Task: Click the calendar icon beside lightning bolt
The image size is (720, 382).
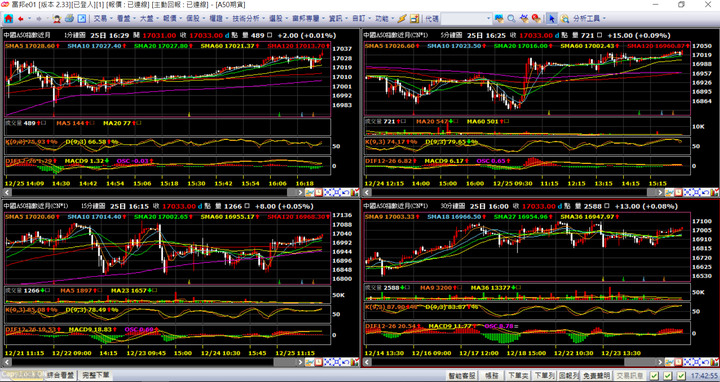Action: coord(415,19)
